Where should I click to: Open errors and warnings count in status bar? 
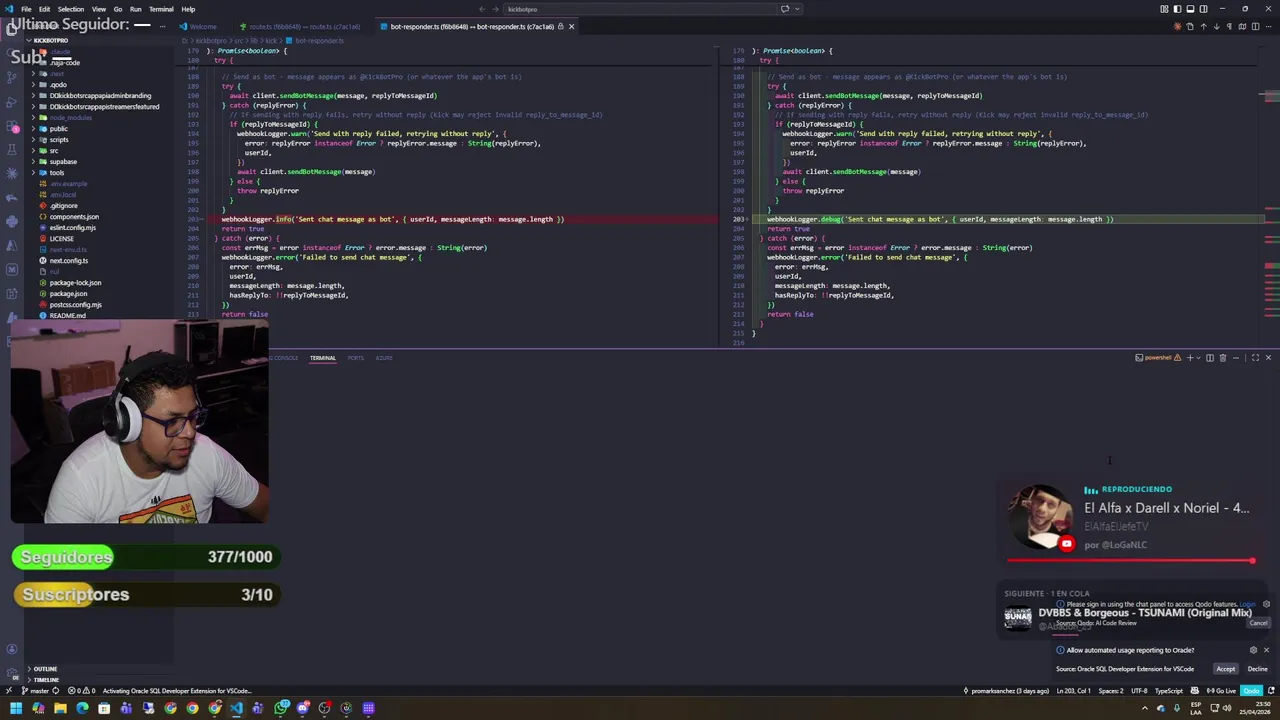pyautogui.click(x=81, y=691)
